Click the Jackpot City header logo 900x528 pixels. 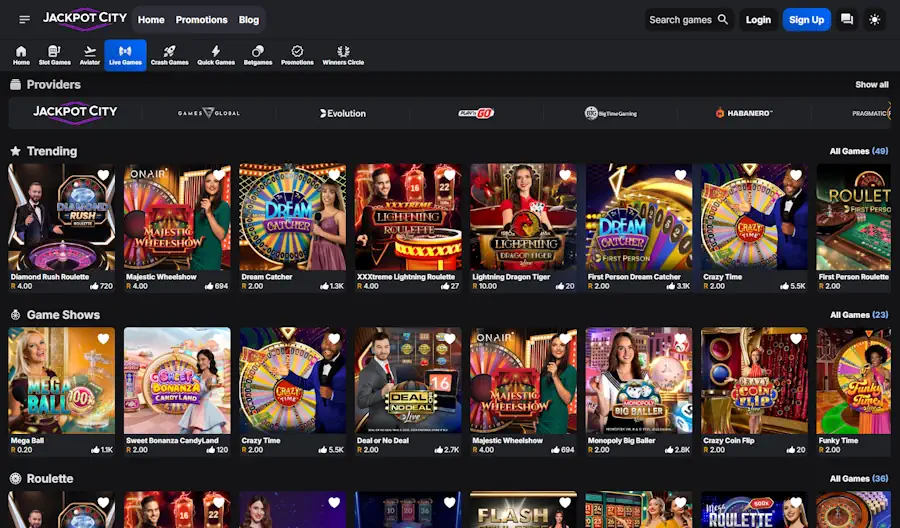pyautogui.click(x=85, y=19)
